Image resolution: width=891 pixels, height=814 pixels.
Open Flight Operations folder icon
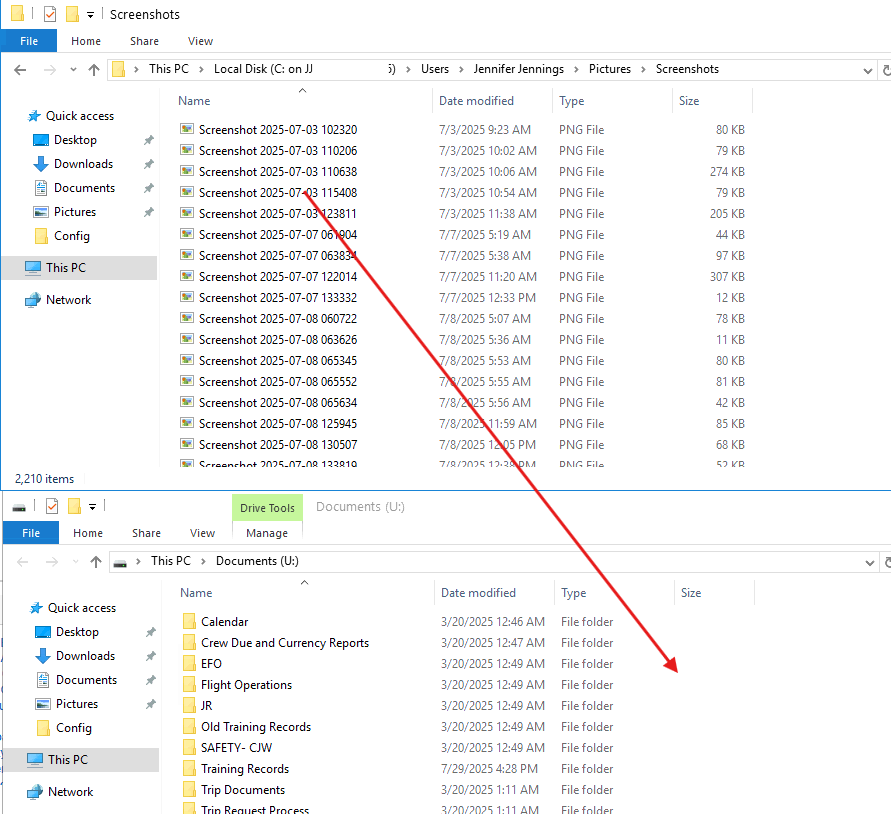point(189,685)
